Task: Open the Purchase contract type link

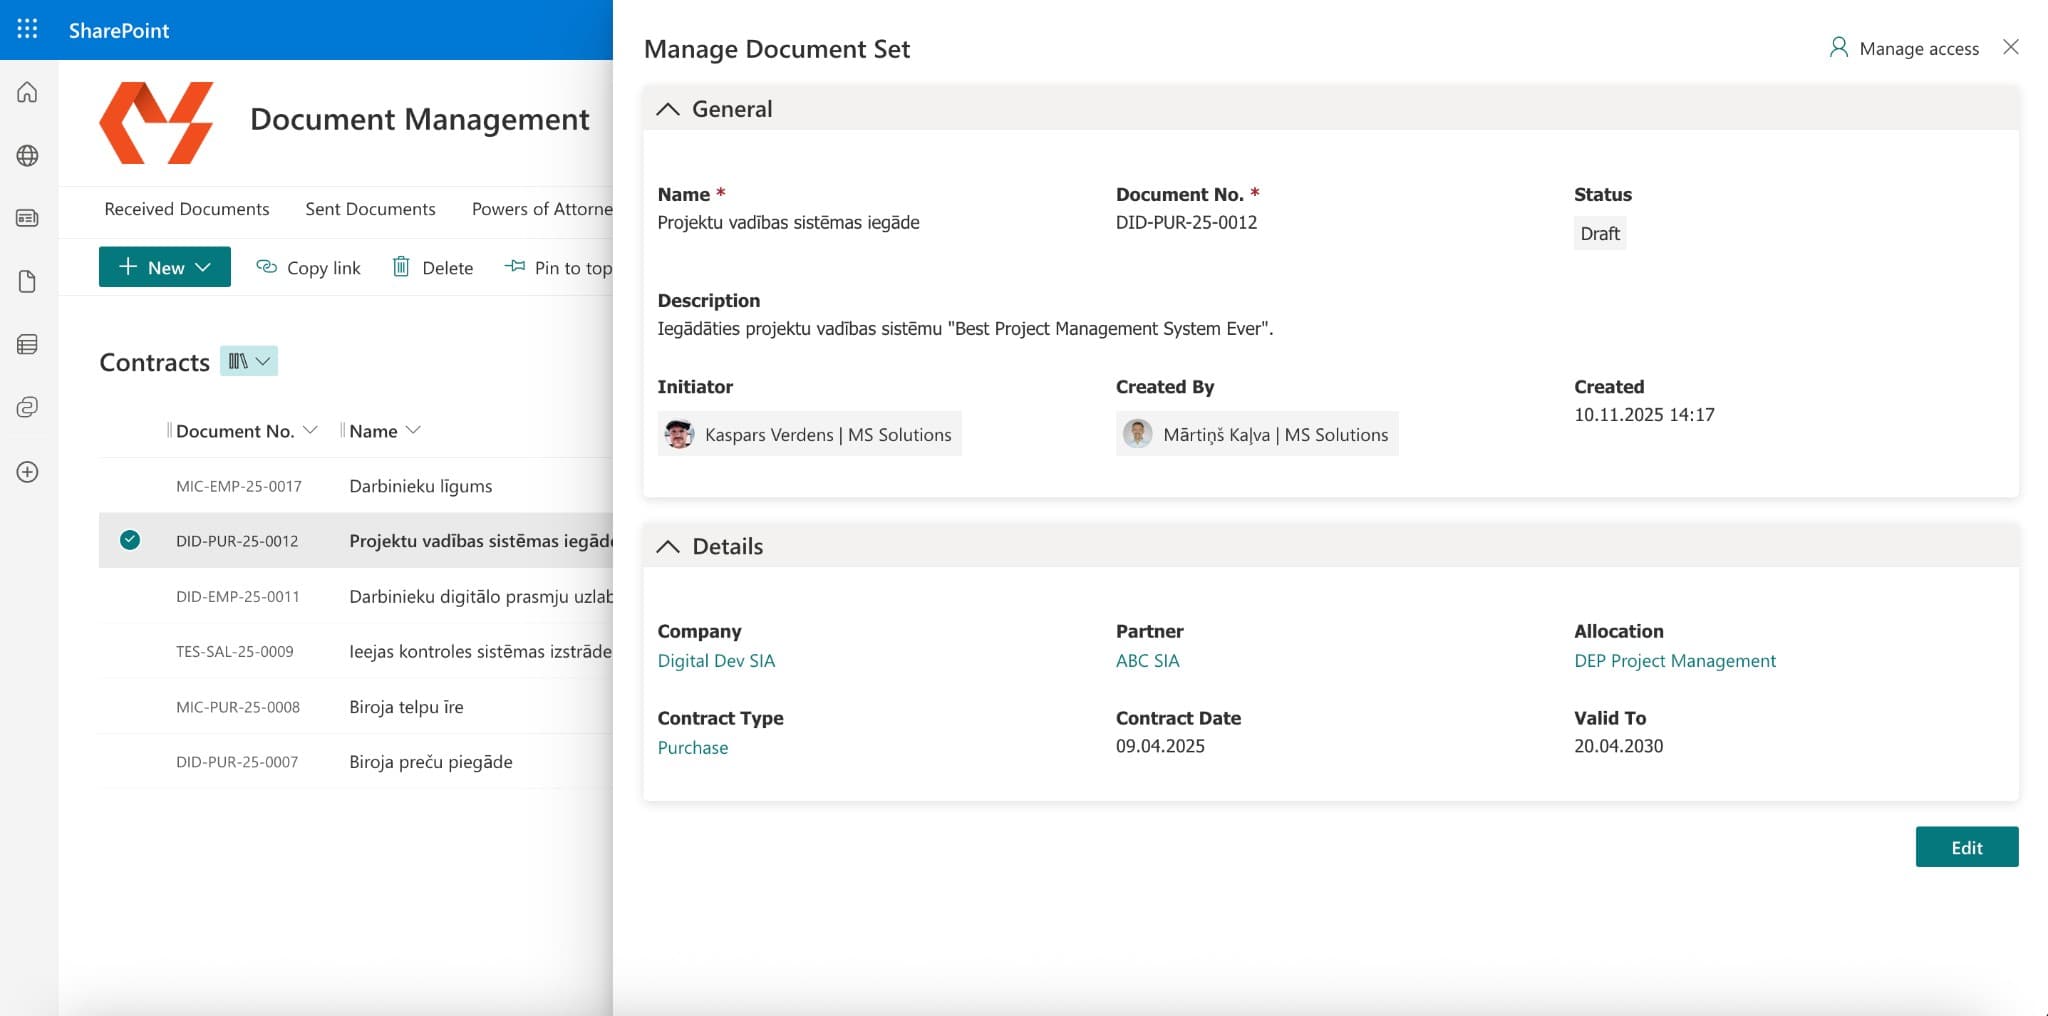Action: [693, 748]
